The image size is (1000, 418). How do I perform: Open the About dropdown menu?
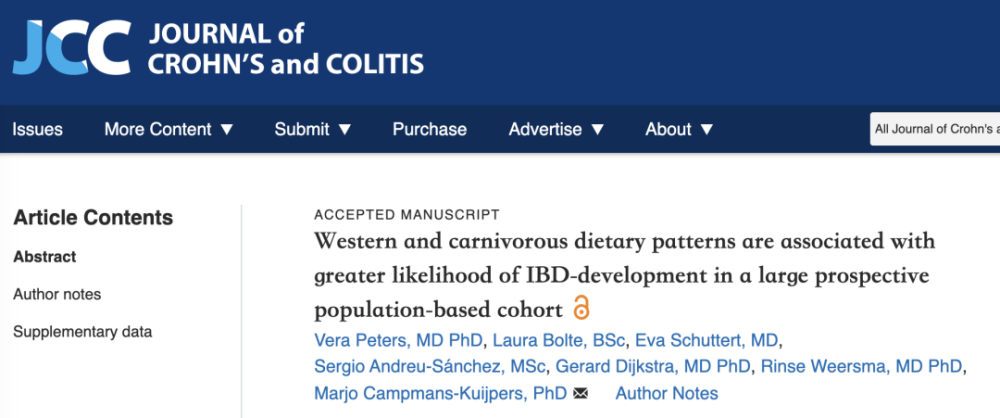point(679,129)
